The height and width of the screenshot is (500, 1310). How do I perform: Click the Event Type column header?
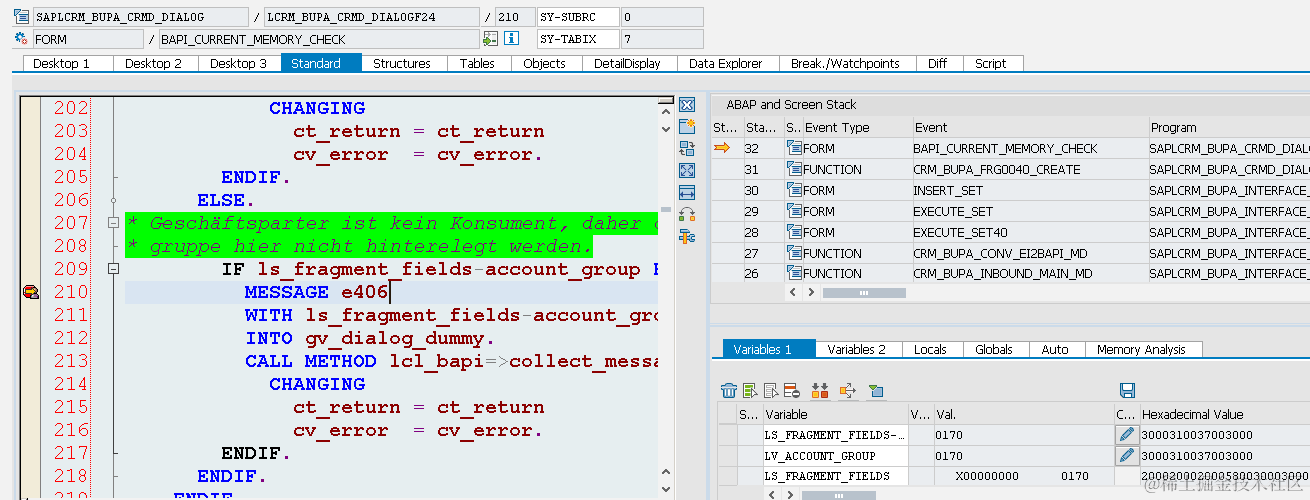(858, 127)
